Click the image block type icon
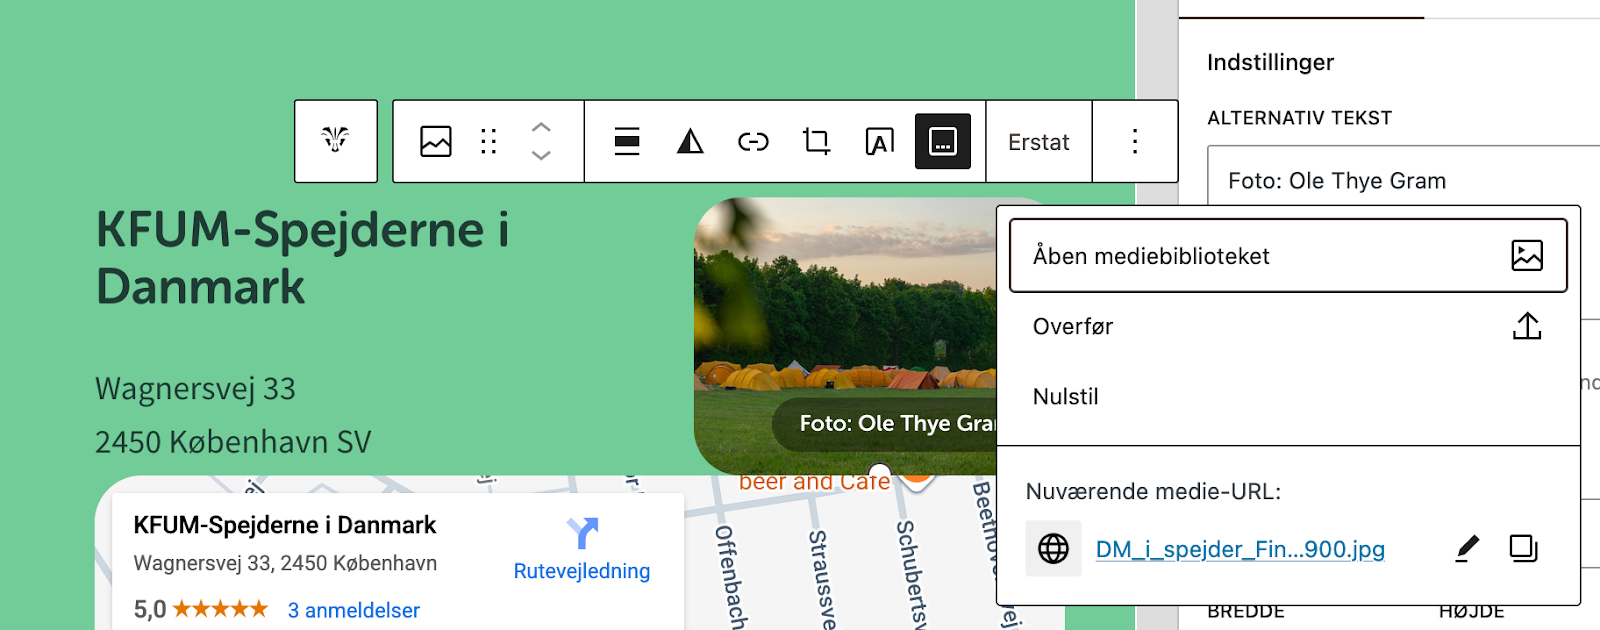The height and width of the screenshot is (630, 1600). [436, 141]
